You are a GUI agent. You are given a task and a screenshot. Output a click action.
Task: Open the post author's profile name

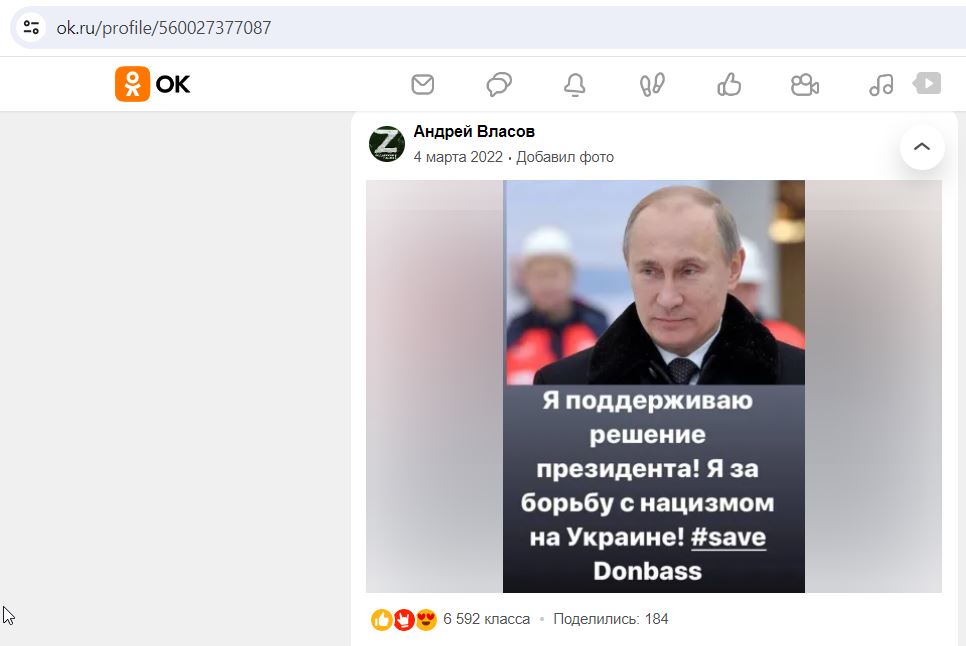pyautogui.click(x=474, y=131)
